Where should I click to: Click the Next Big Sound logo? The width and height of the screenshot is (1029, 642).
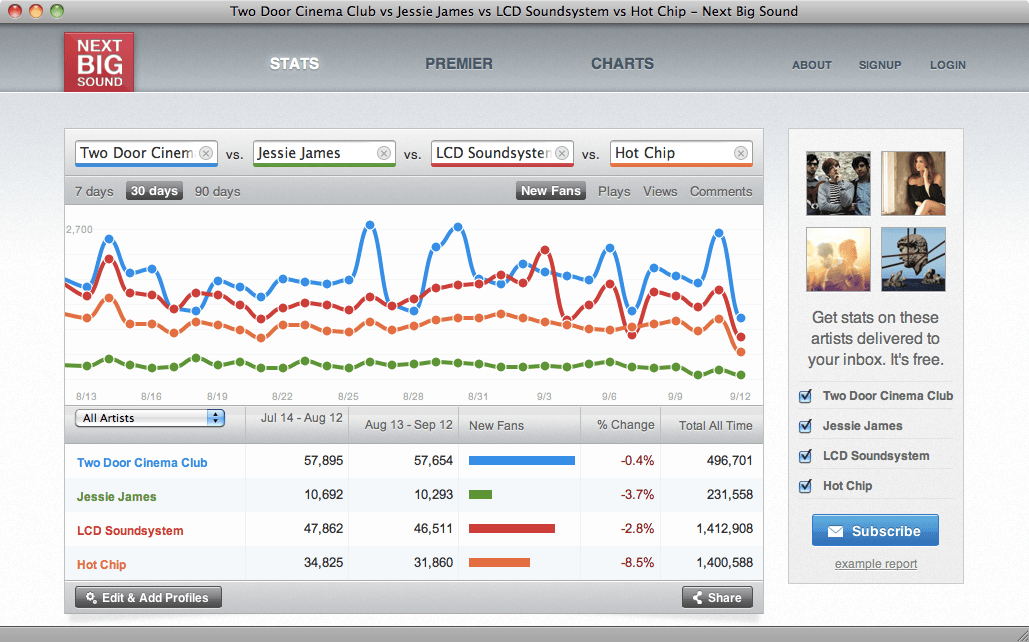99,62
